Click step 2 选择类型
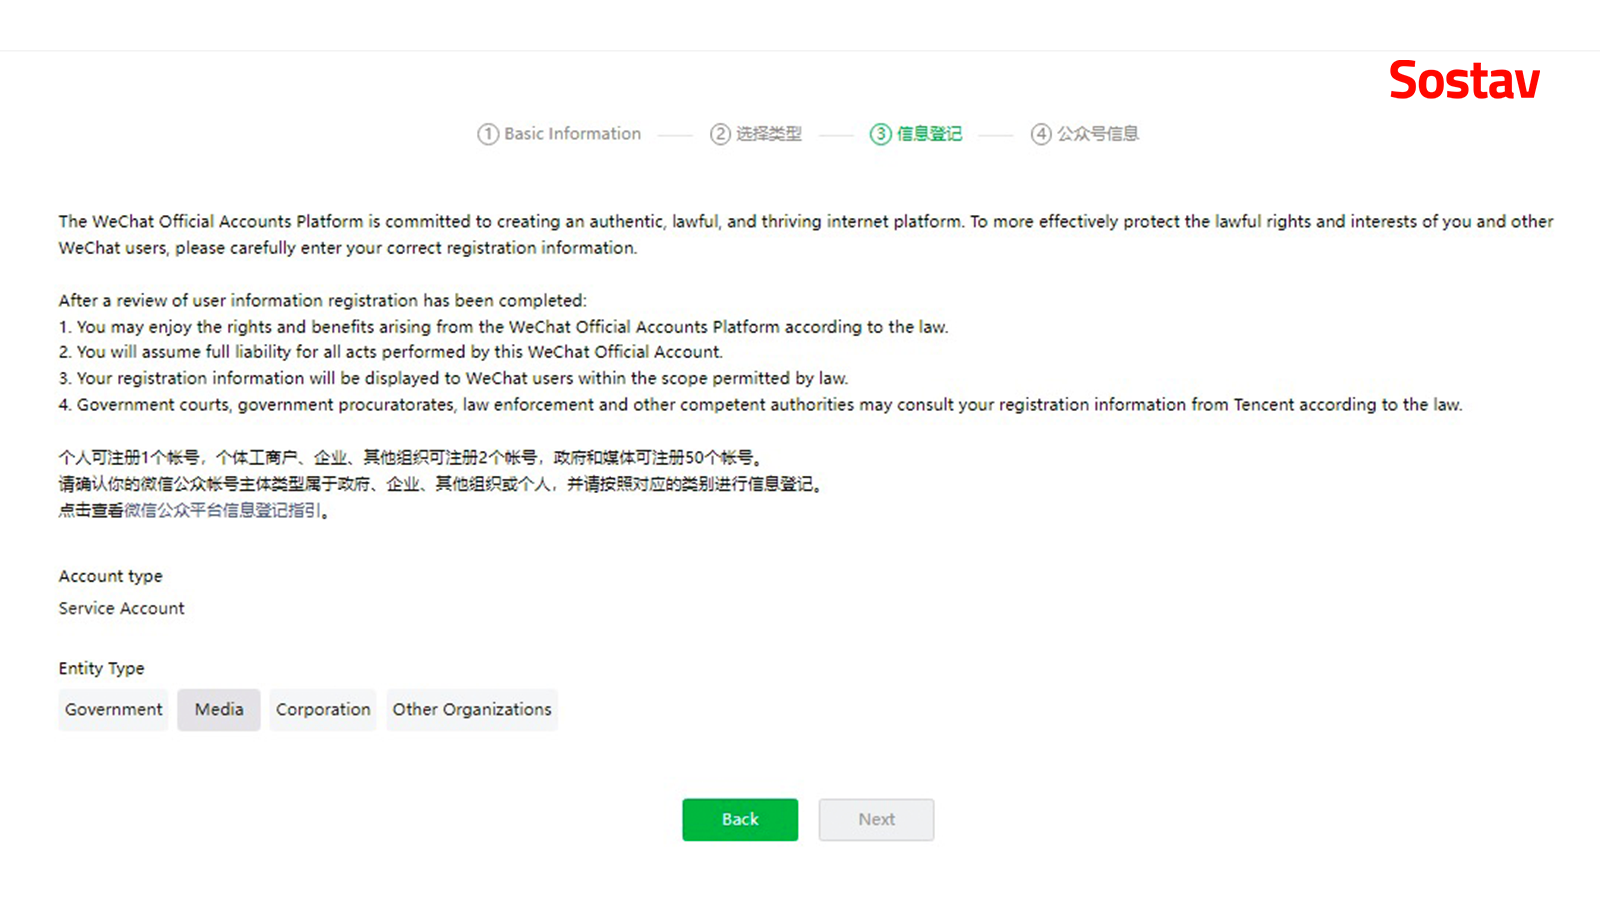The image size is (1600, 900). click(x=756, y=134)
